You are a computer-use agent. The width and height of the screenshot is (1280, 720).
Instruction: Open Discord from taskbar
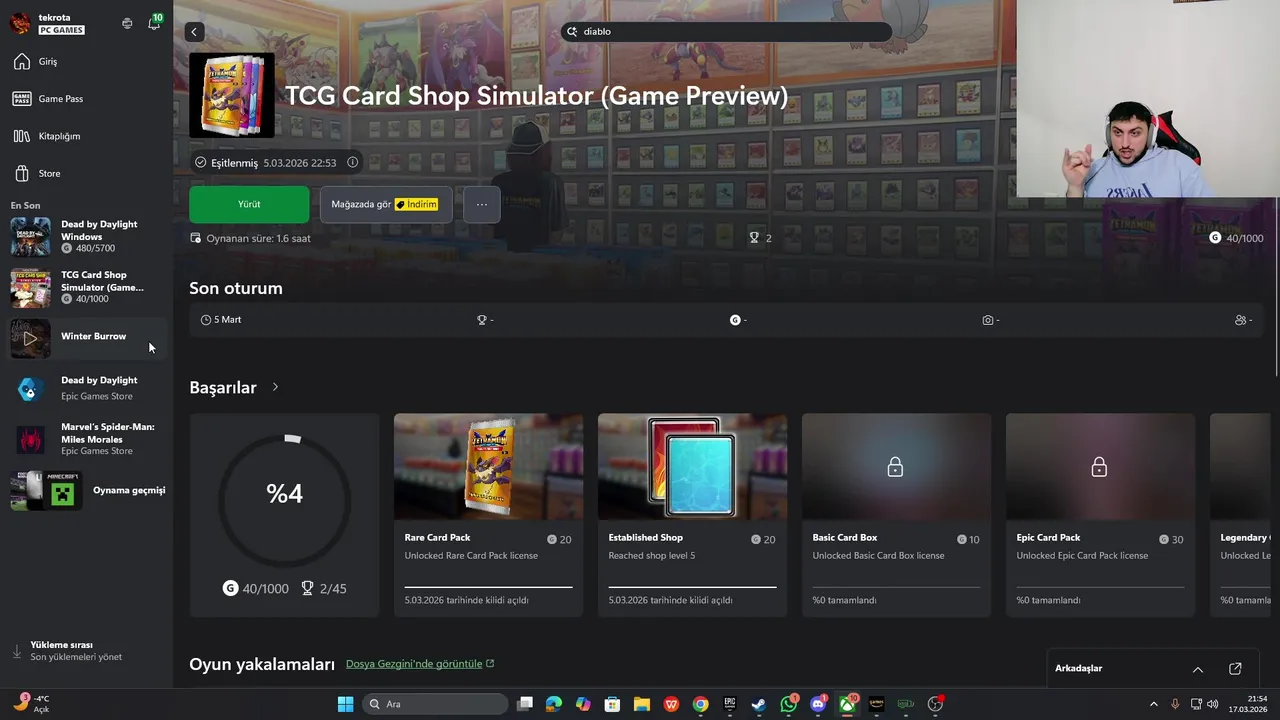(x=818, y=704)
